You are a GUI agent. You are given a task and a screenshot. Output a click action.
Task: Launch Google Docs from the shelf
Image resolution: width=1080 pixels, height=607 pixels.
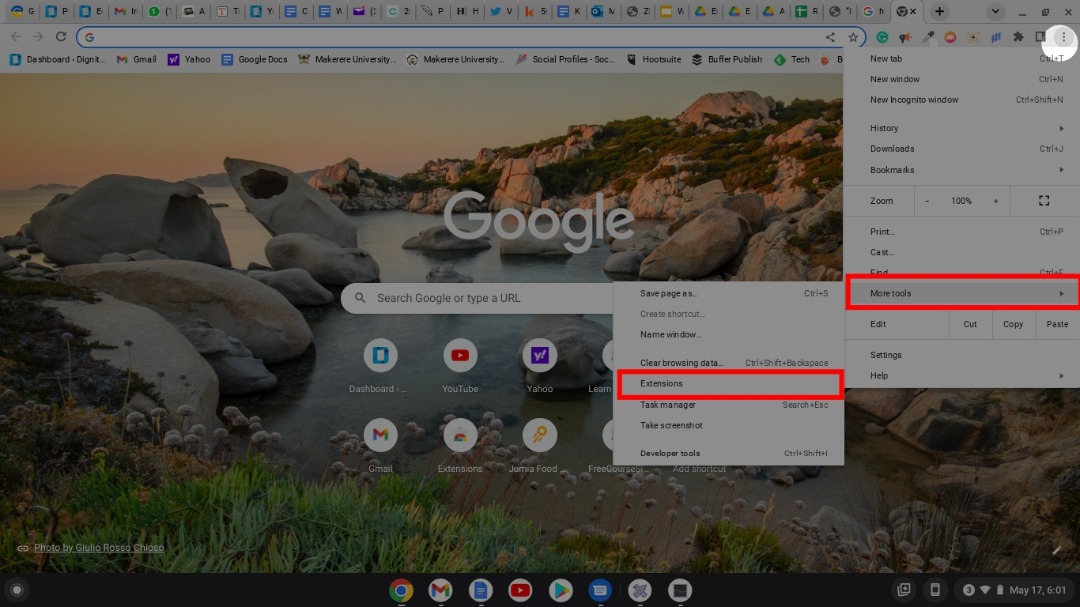(x=481, y=590)
